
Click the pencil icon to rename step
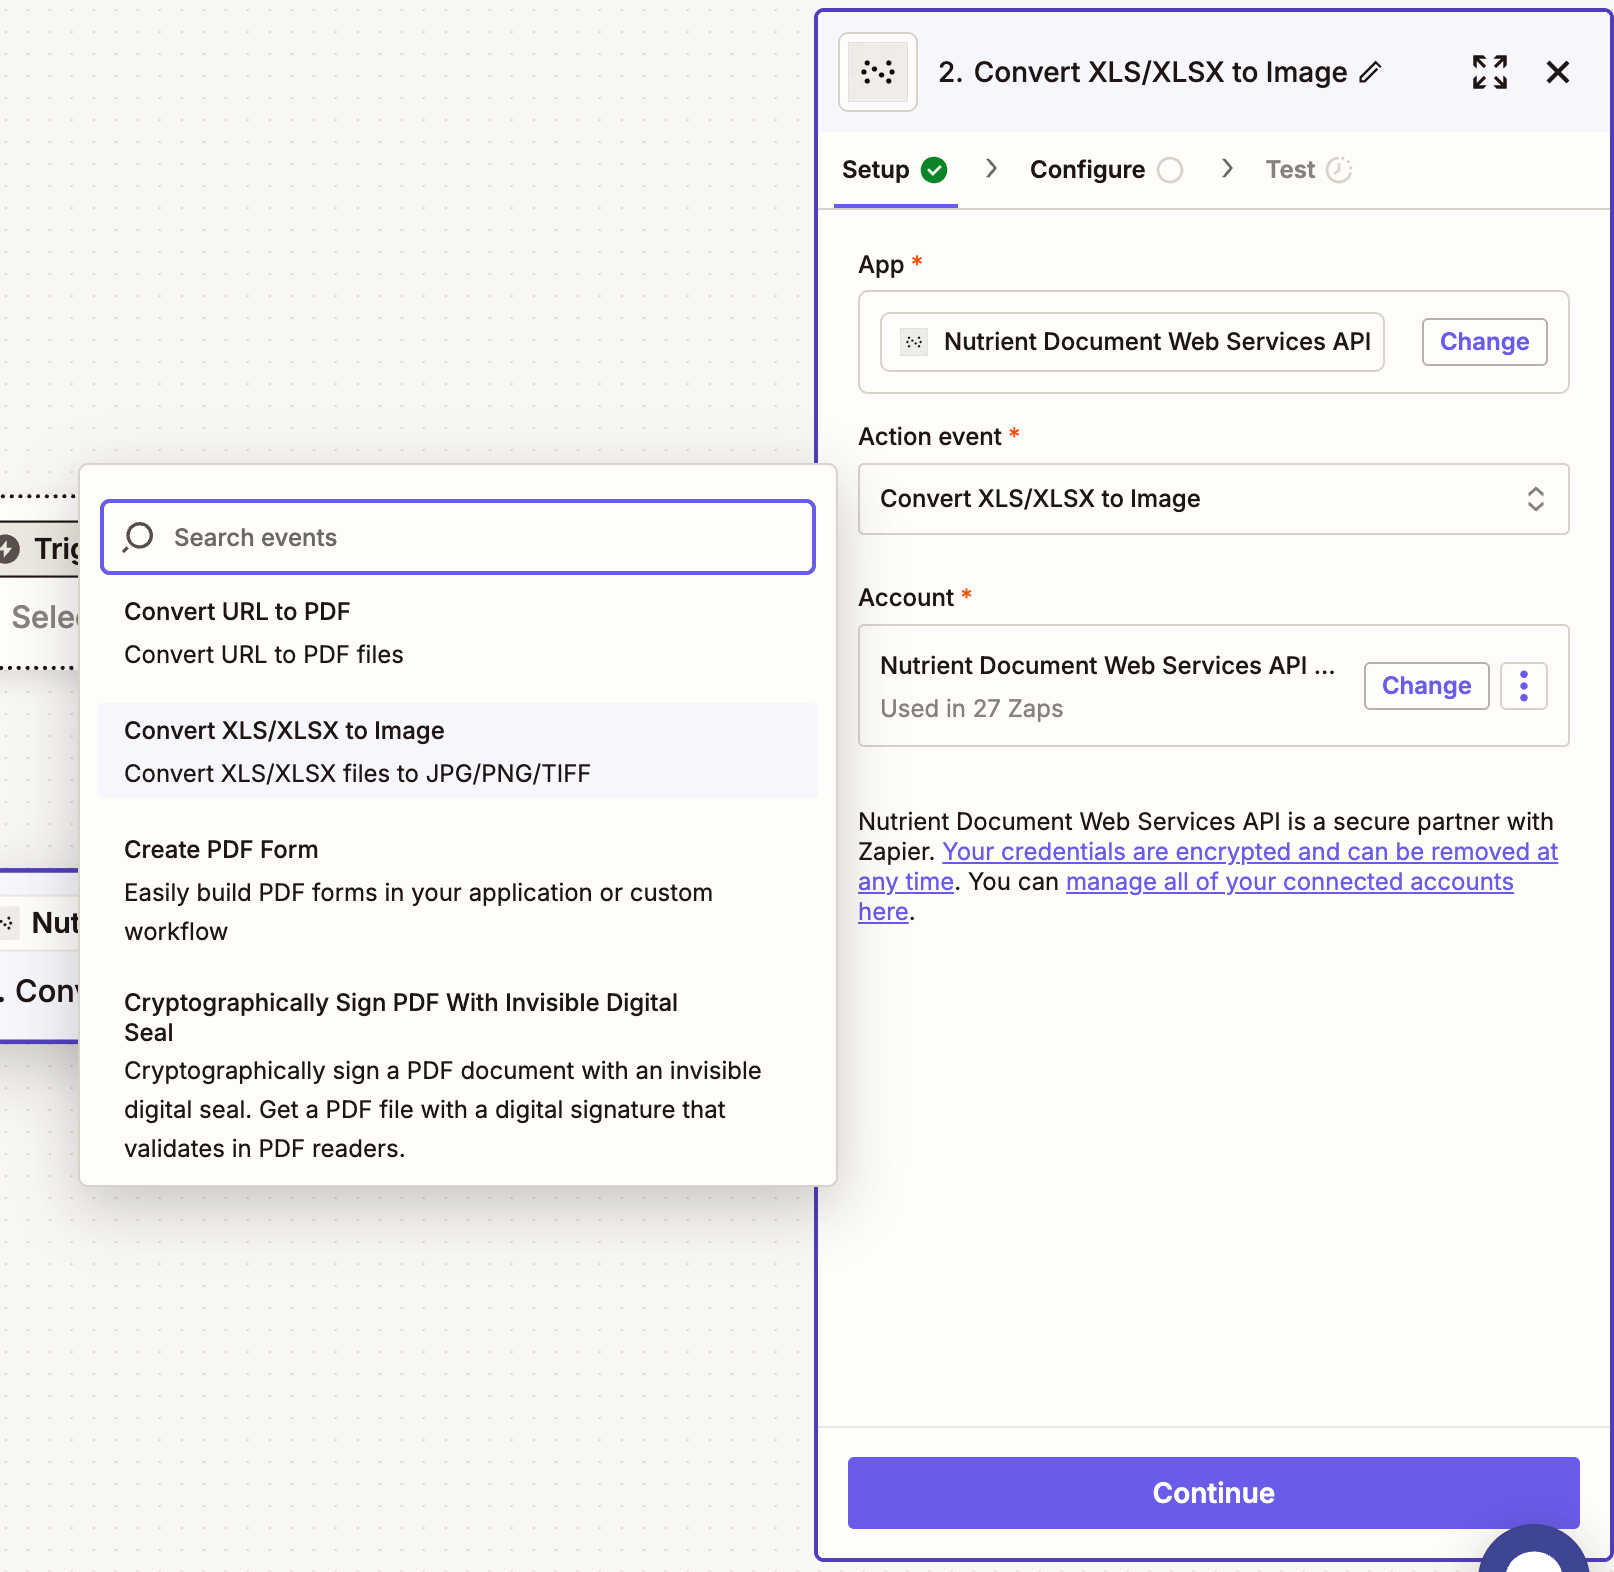click(x=1370, y=72)
